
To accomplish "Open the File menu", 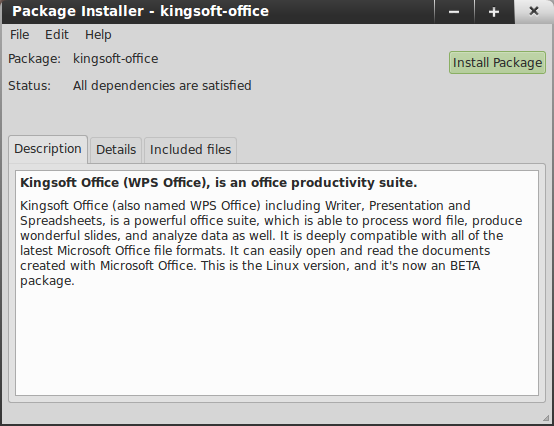I will 19,35.
